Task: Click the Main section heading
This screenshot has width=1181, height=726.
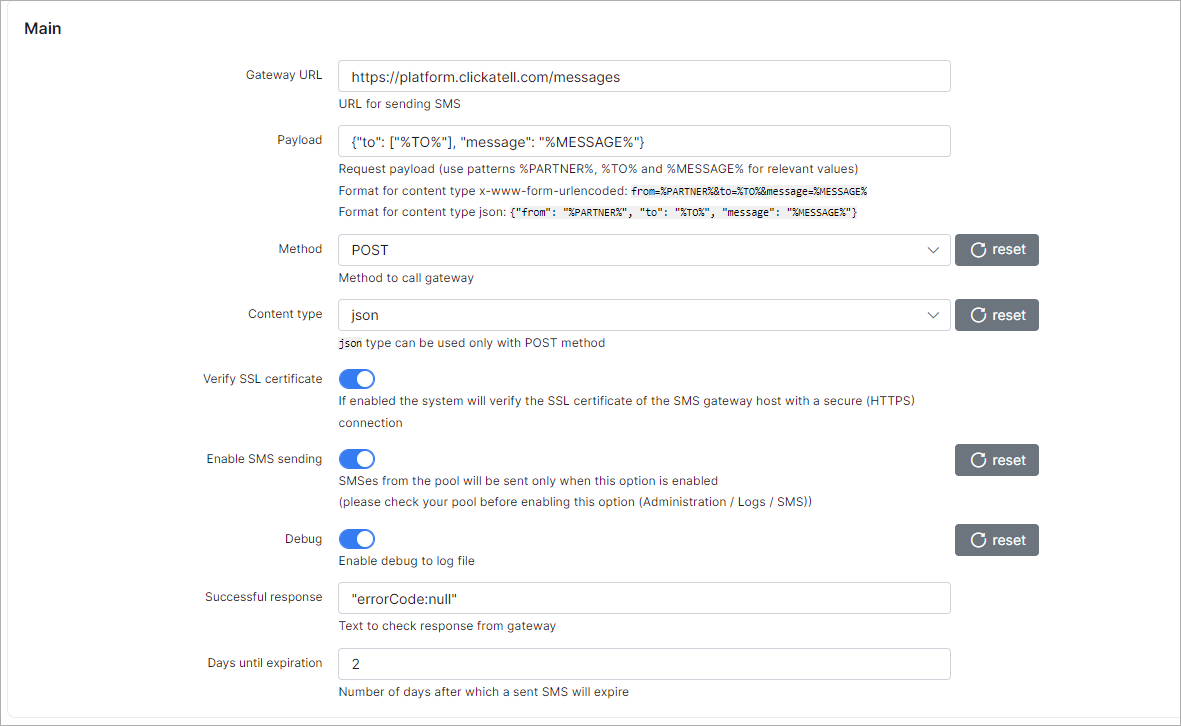Action: pyautogui.click(x=43, y=29)
